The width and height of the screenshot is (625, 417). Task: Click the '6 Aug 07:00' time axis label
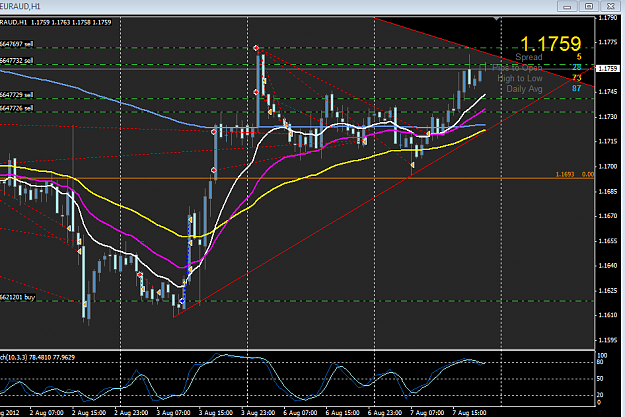click(x=300, y=413)
